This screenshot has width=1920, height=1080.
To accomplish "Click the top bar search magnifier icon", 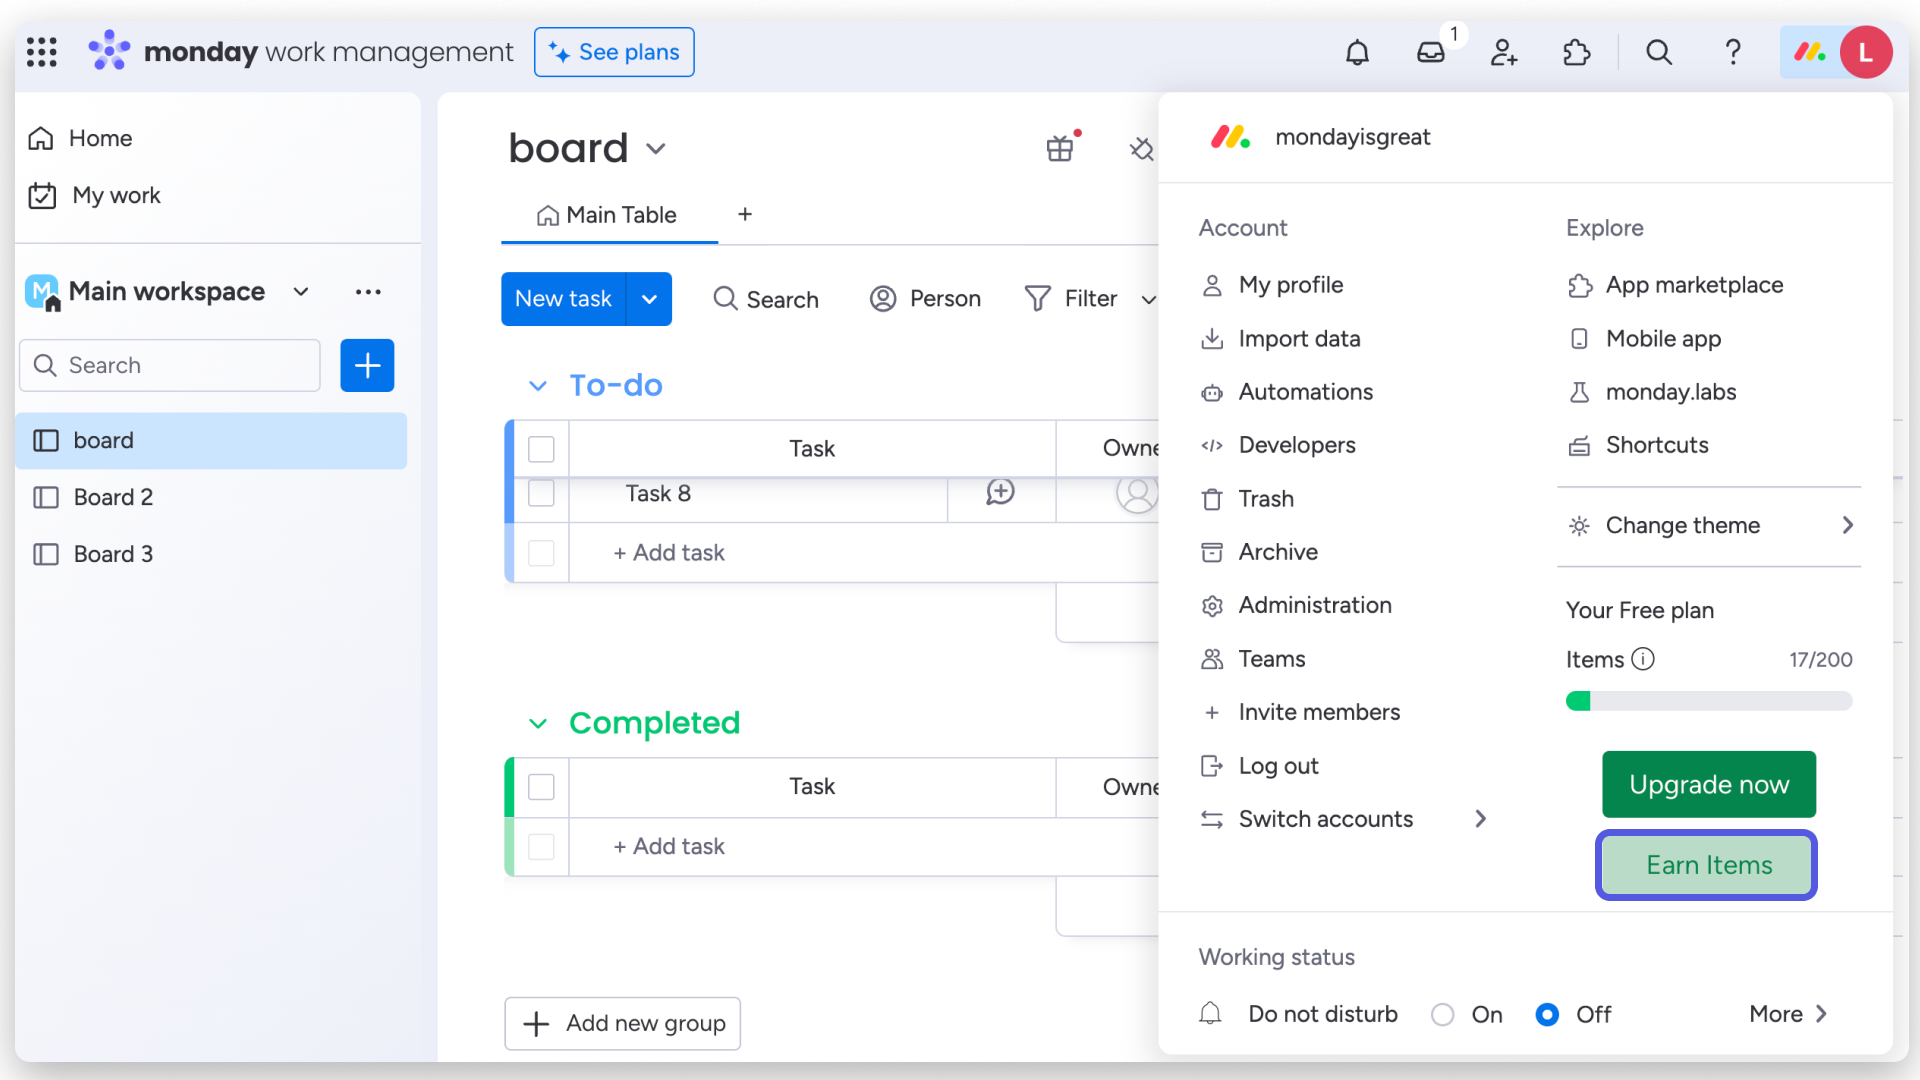I will [x=1659, y=52].
